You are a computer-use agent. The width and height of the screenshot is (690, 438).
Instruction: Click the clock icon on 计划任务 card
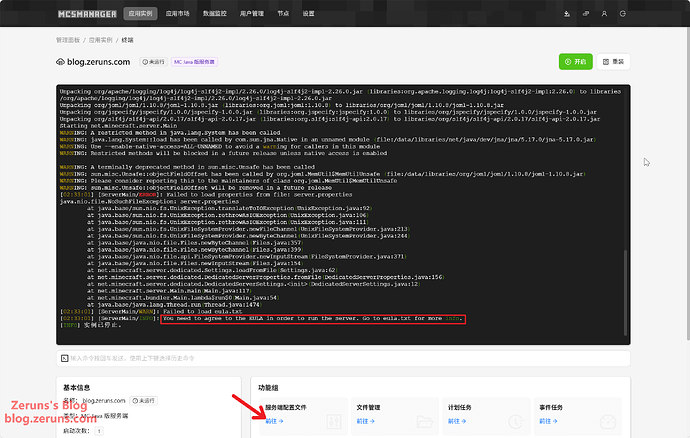click(516, 422)
